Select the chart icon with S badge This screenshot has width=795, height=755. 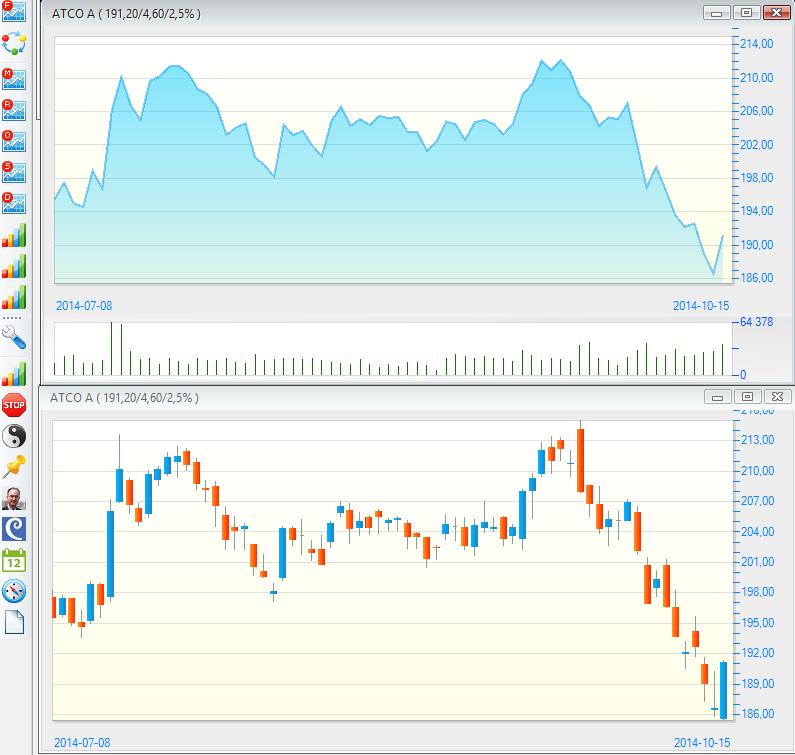[14, 172]
